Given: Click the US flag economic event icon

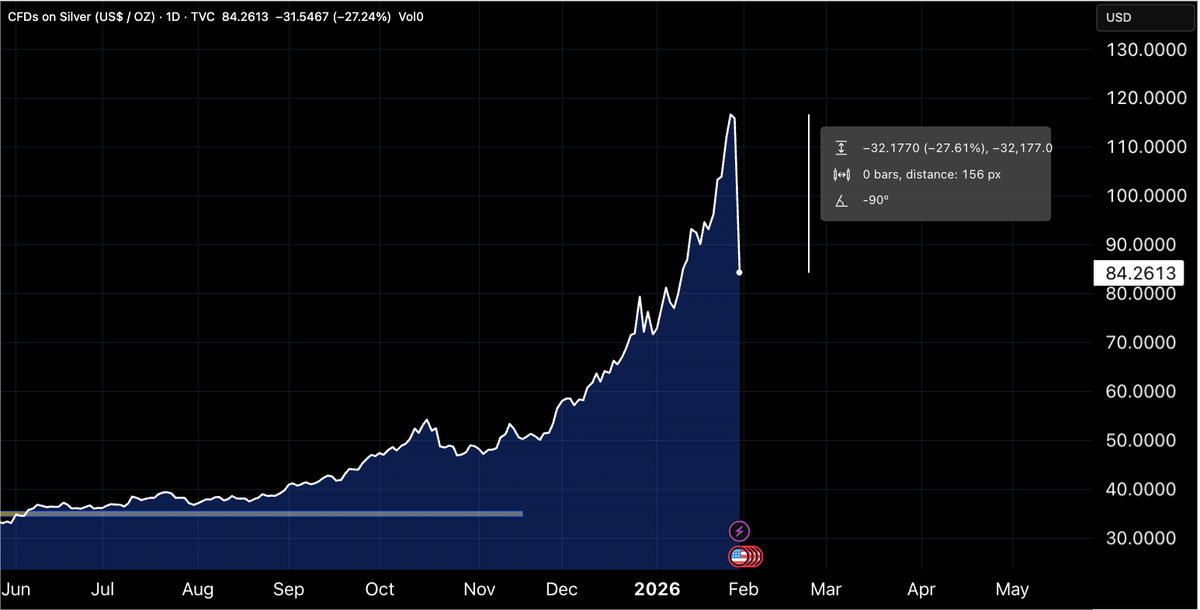Looking at the screenshot, I should click(x=740, y=556).
